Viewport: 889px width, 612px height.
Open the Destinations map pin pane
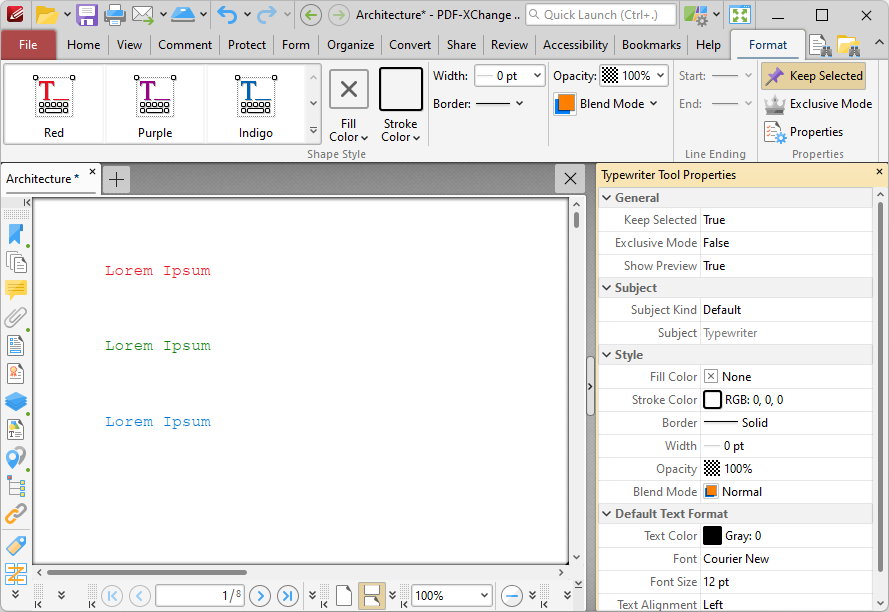[16, 457]
